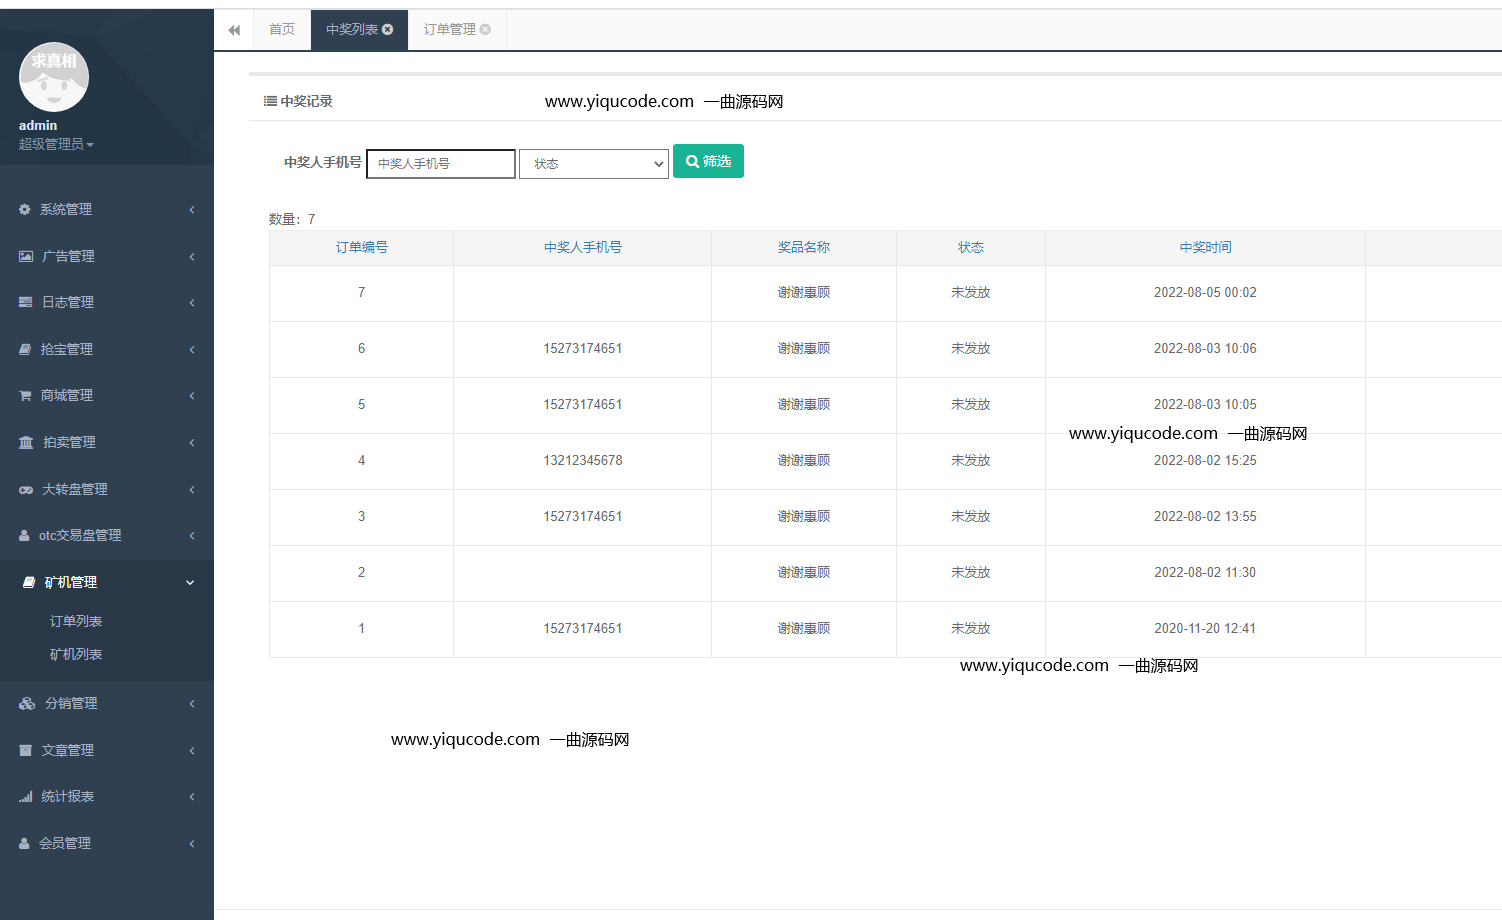This screenshot has width=1502, height=920.
Task: Click the 文章管理 archive icon
Action: tap(26, 750)
